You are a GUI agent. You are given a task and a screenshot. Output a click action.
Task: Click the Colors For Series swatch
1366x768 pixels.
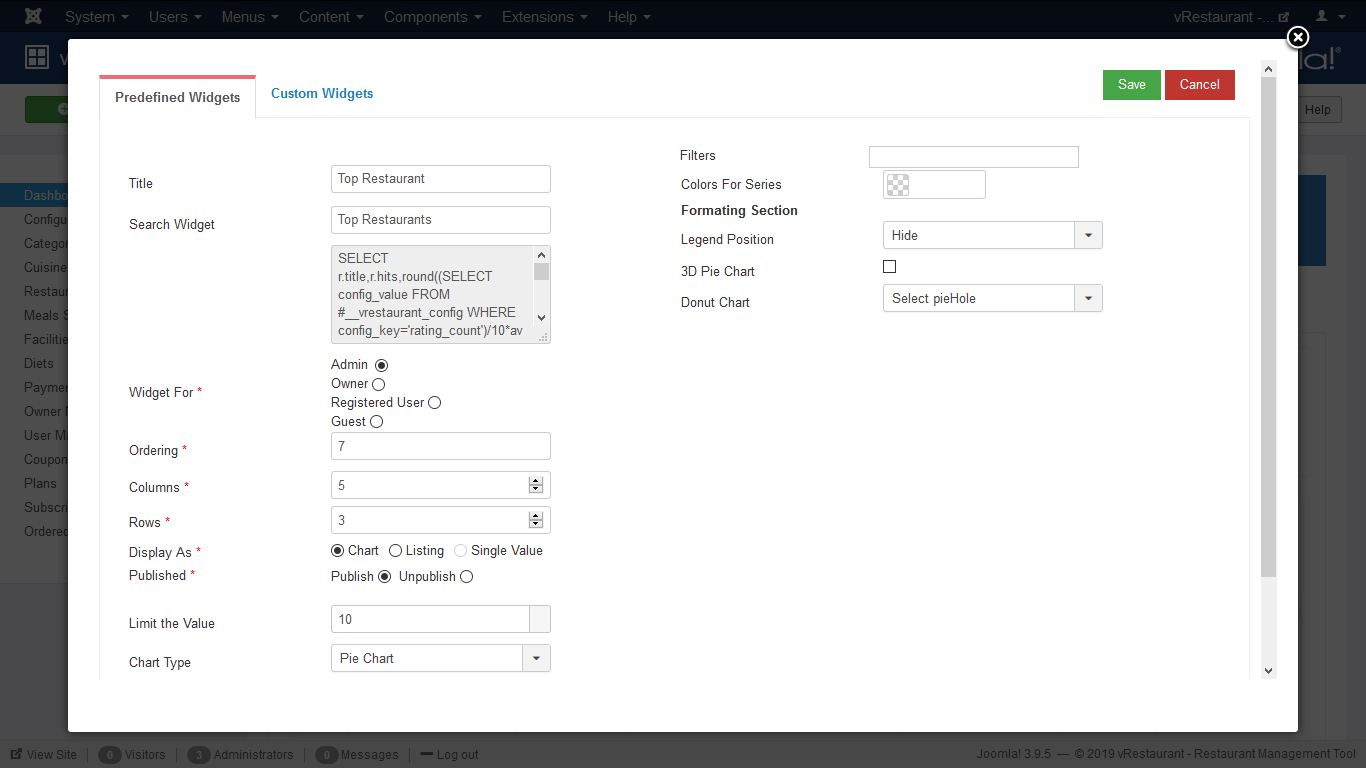[x=898, y=185]
